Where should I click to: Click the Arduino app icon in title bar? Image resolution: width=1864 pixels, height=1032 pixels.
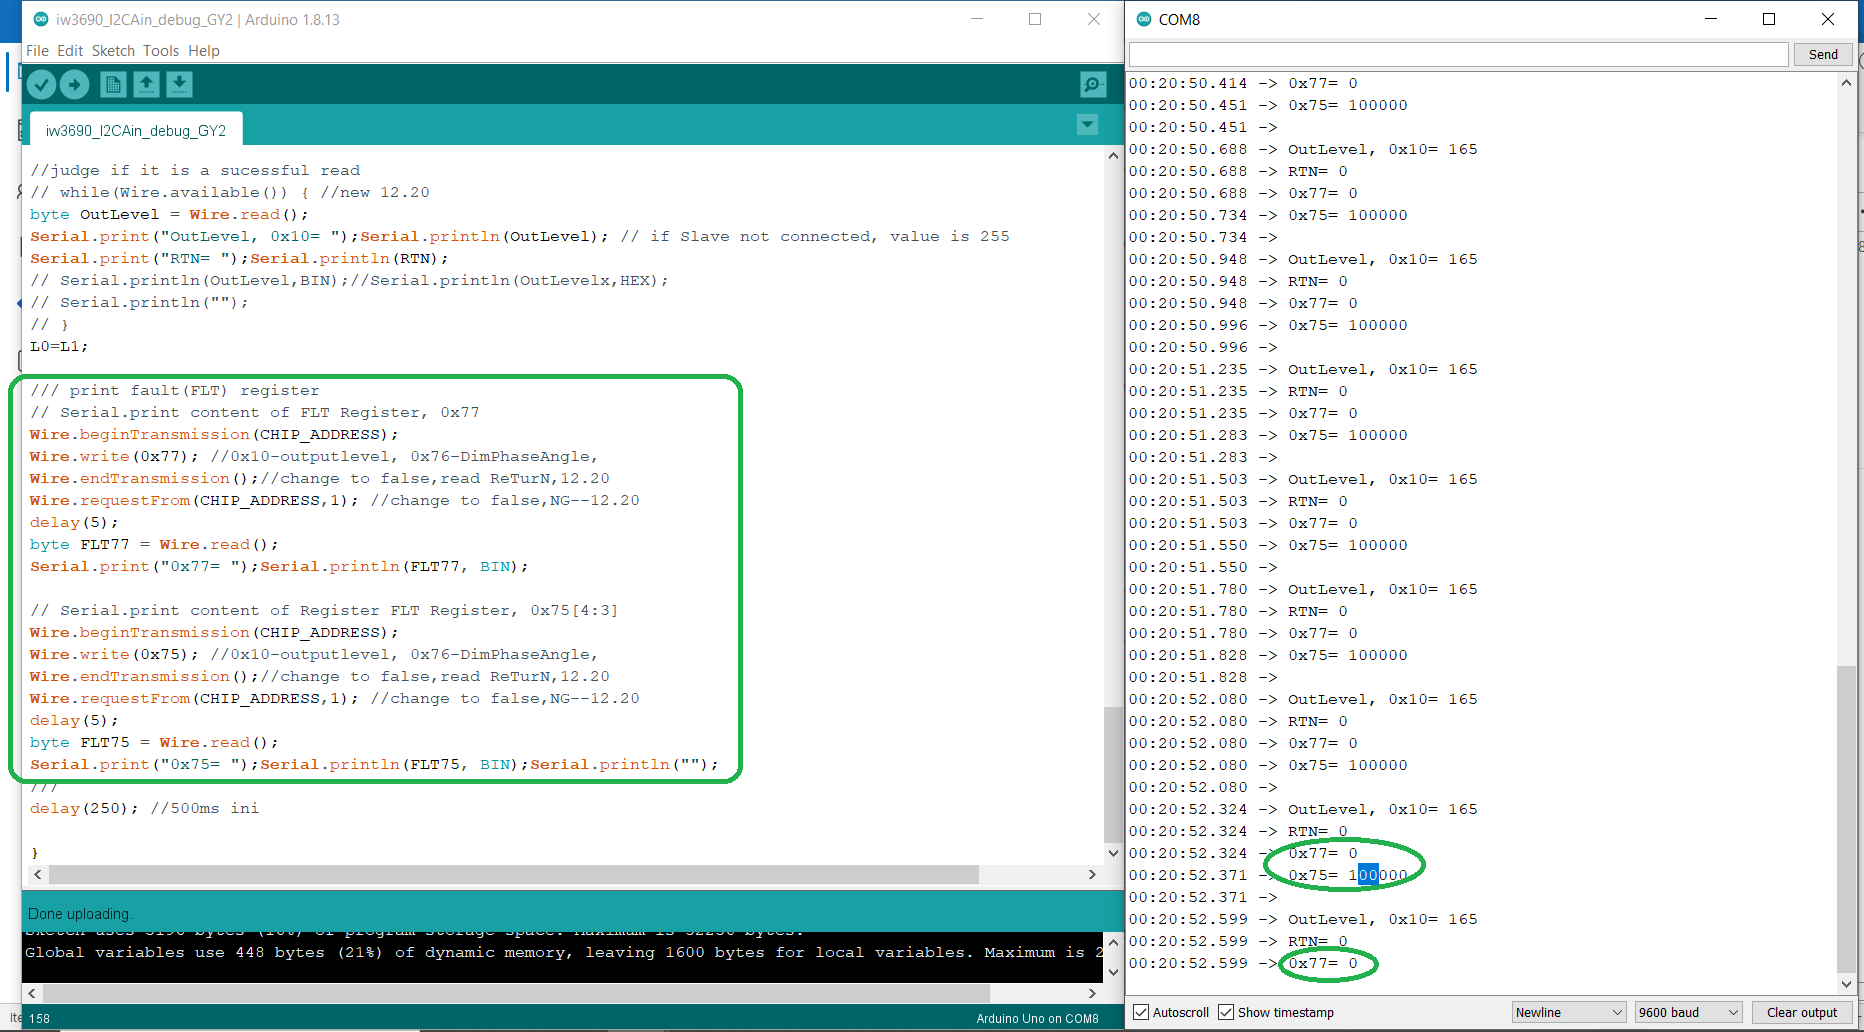tap(41, 19)
